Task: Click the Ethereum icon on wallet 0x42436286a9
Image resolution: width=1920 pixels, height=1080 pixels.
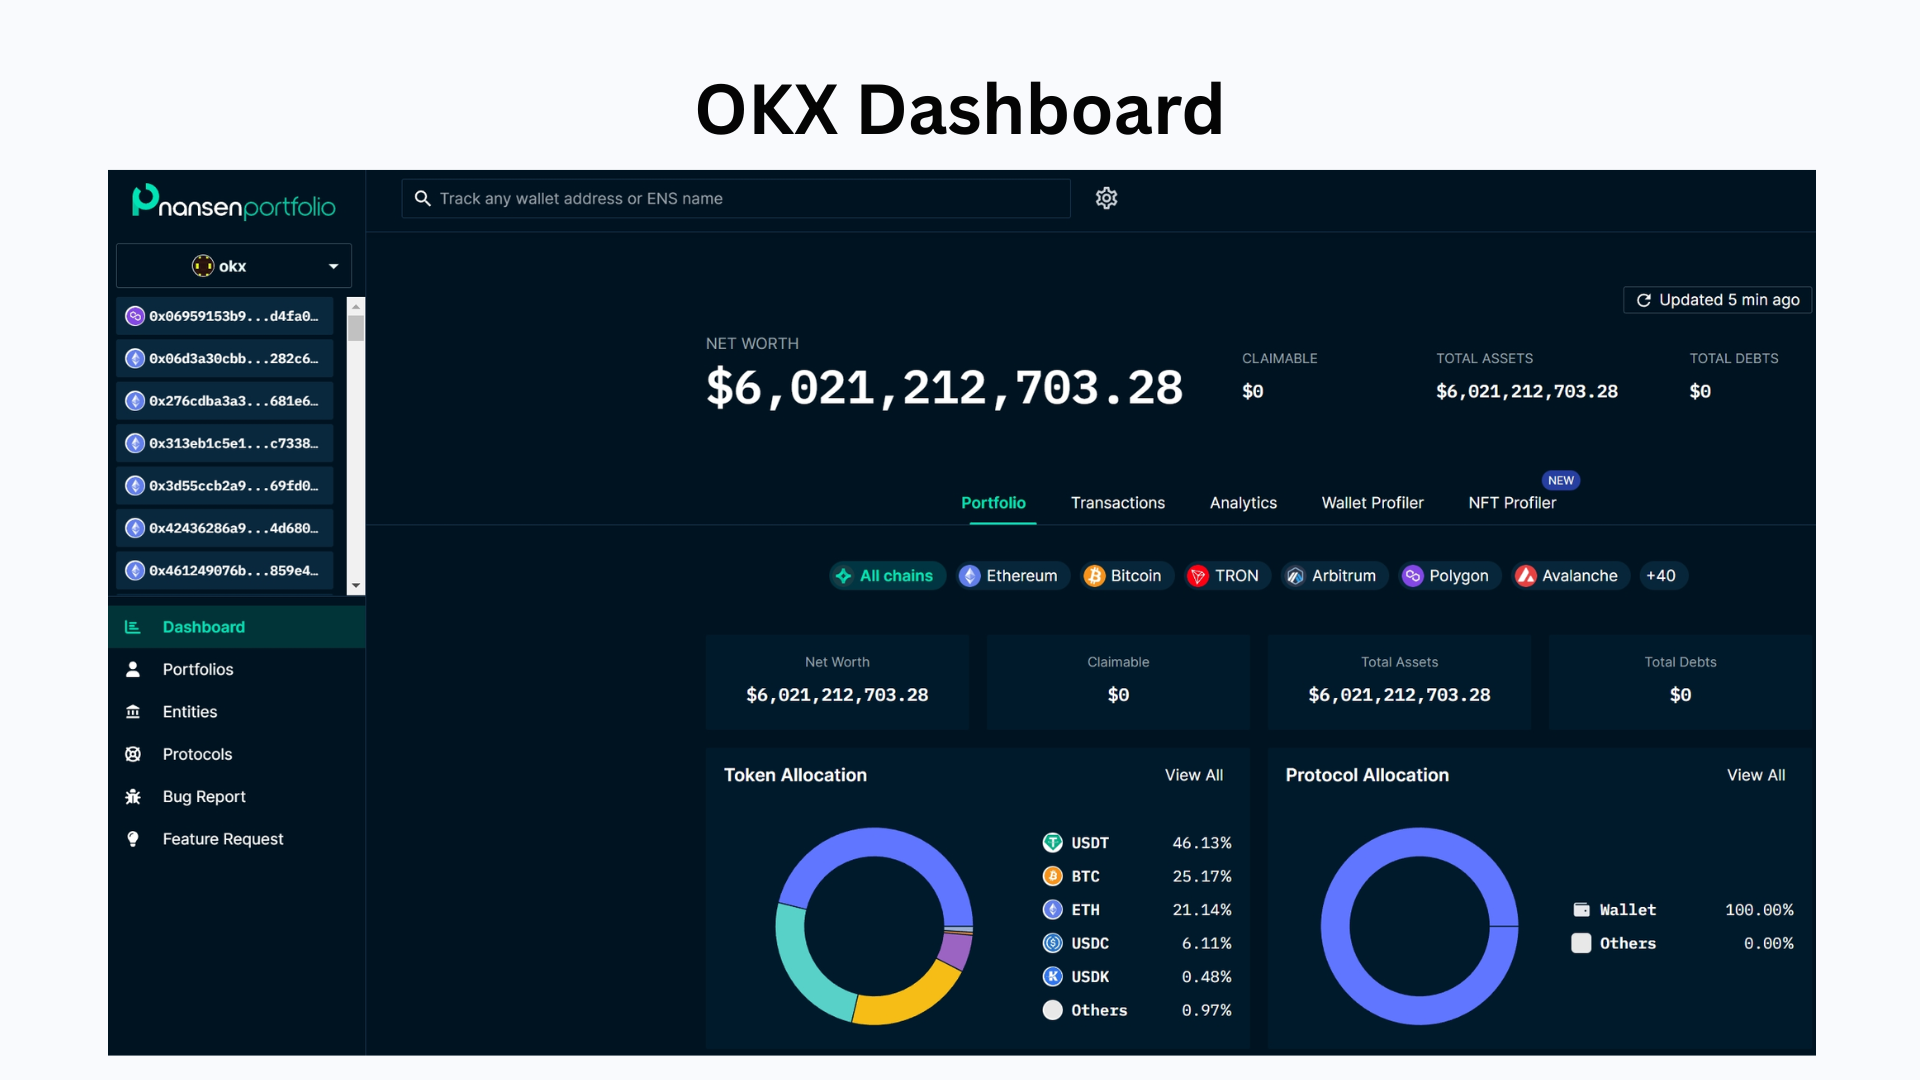Action: tap(135, 528)
